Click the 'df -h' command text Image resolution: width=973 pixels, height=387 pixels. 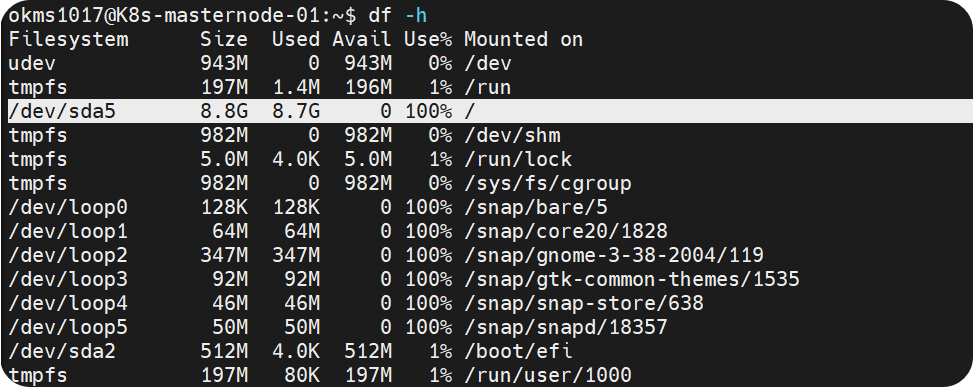pyautogui.click(x=397, y=16)
